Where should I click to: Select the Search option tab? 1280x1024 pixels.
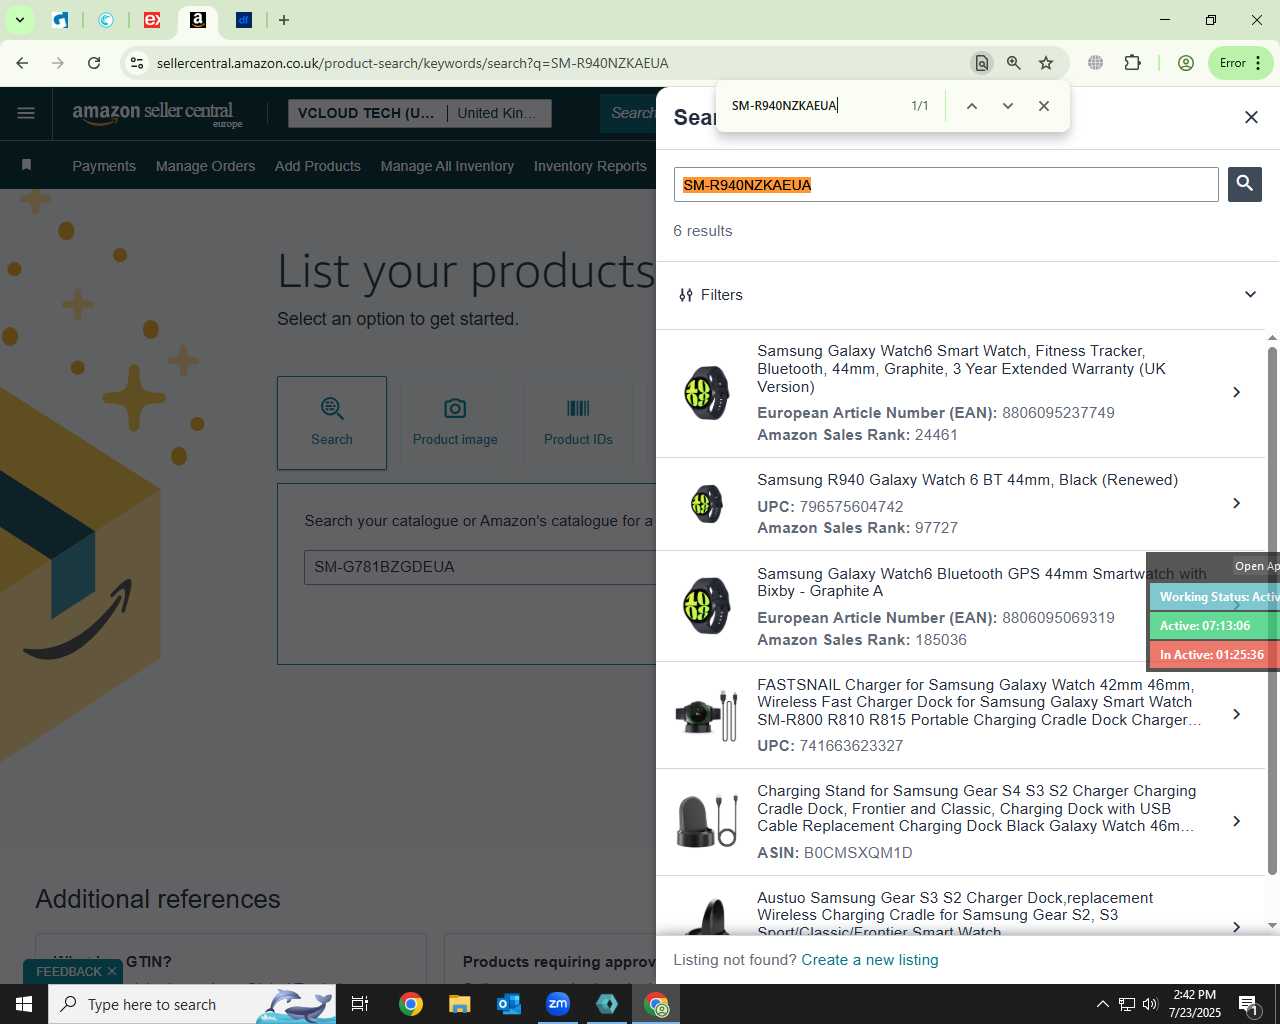(332, 423)
